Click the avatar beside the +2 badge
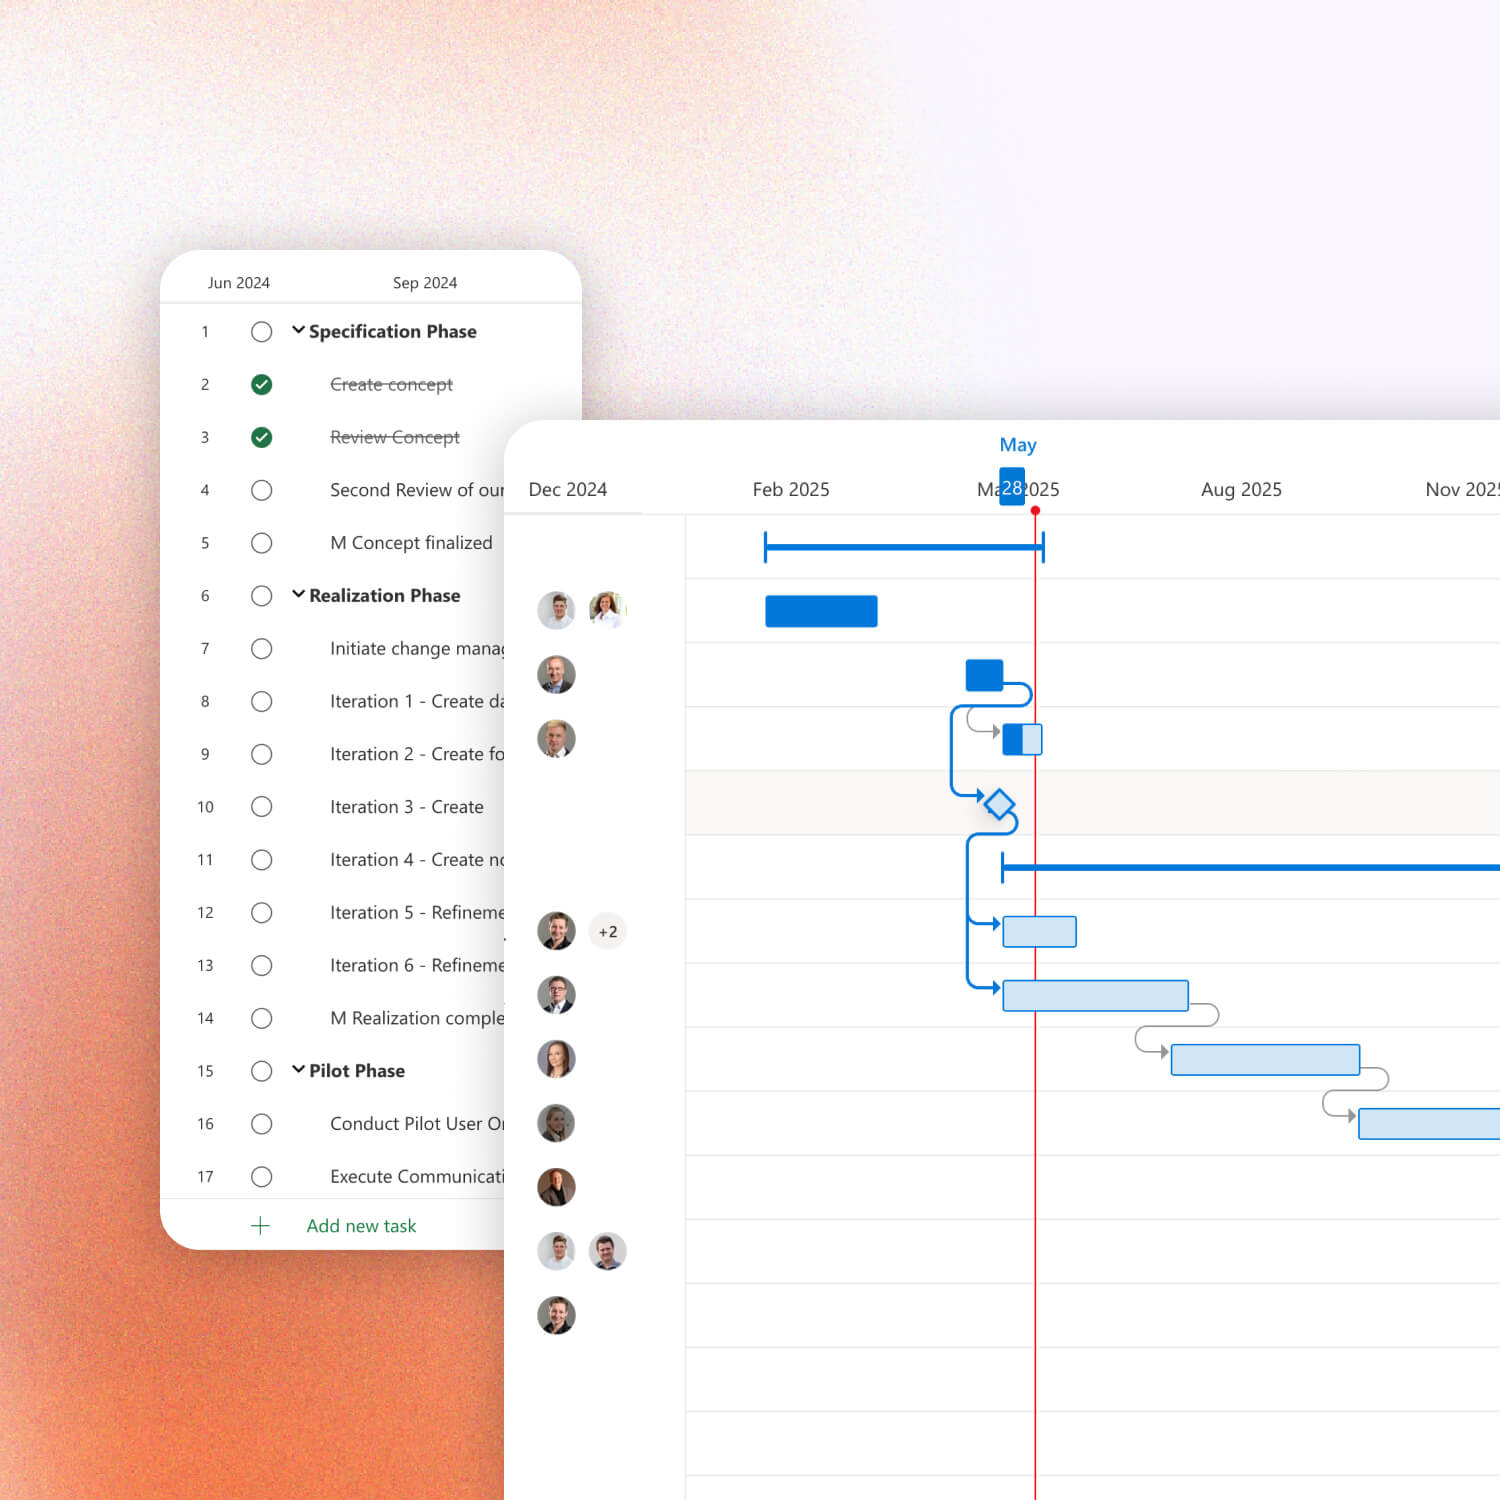The width and height of the screenshot is (1500, 1500). point(556,931)
